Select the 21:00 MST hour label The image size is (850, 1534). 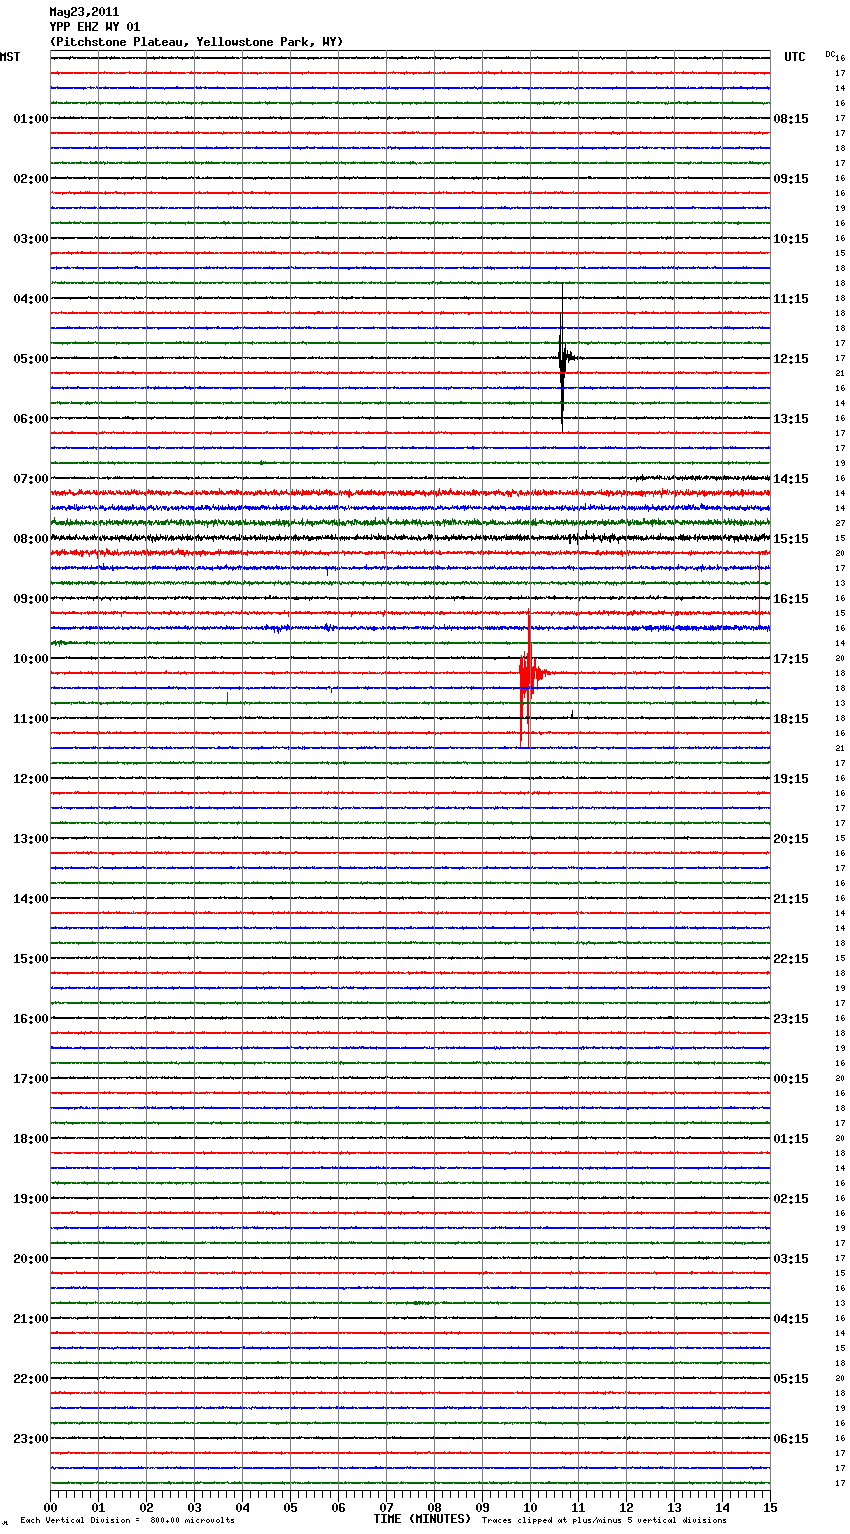coord(30,1319)
